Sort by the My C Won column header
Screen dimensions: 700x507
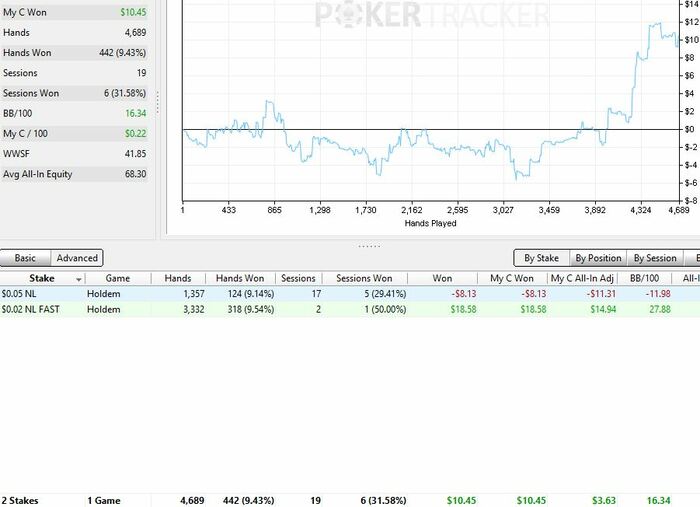[512, 278]
